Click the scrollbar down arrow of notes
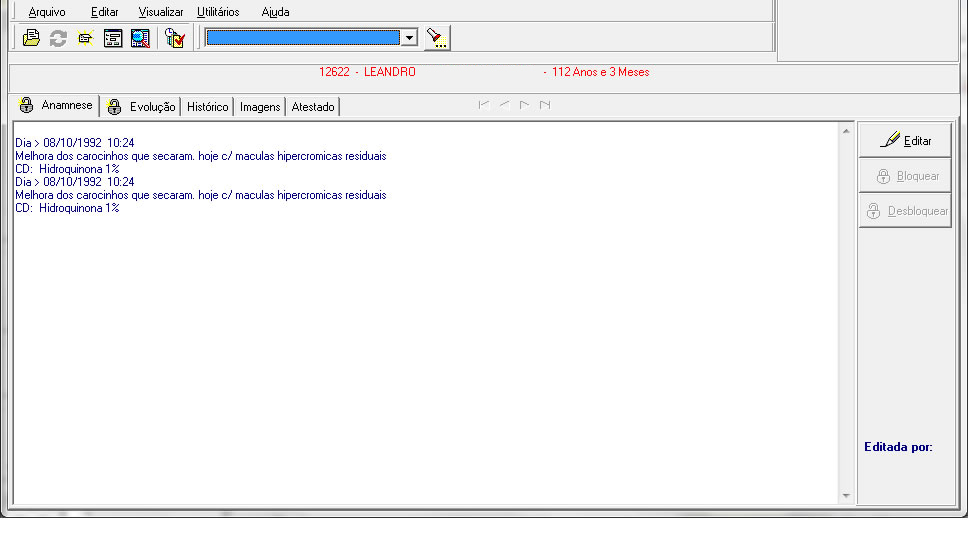 846,496
